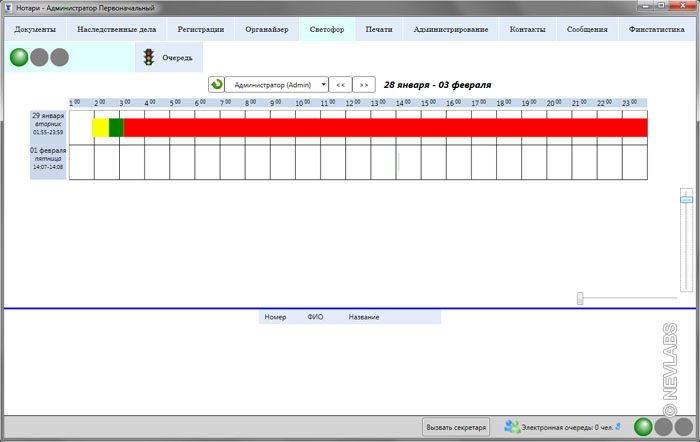The height and width of the screenshot is (442, 700).
Task: Click the green status light at top left
Action: click(20, 58)
